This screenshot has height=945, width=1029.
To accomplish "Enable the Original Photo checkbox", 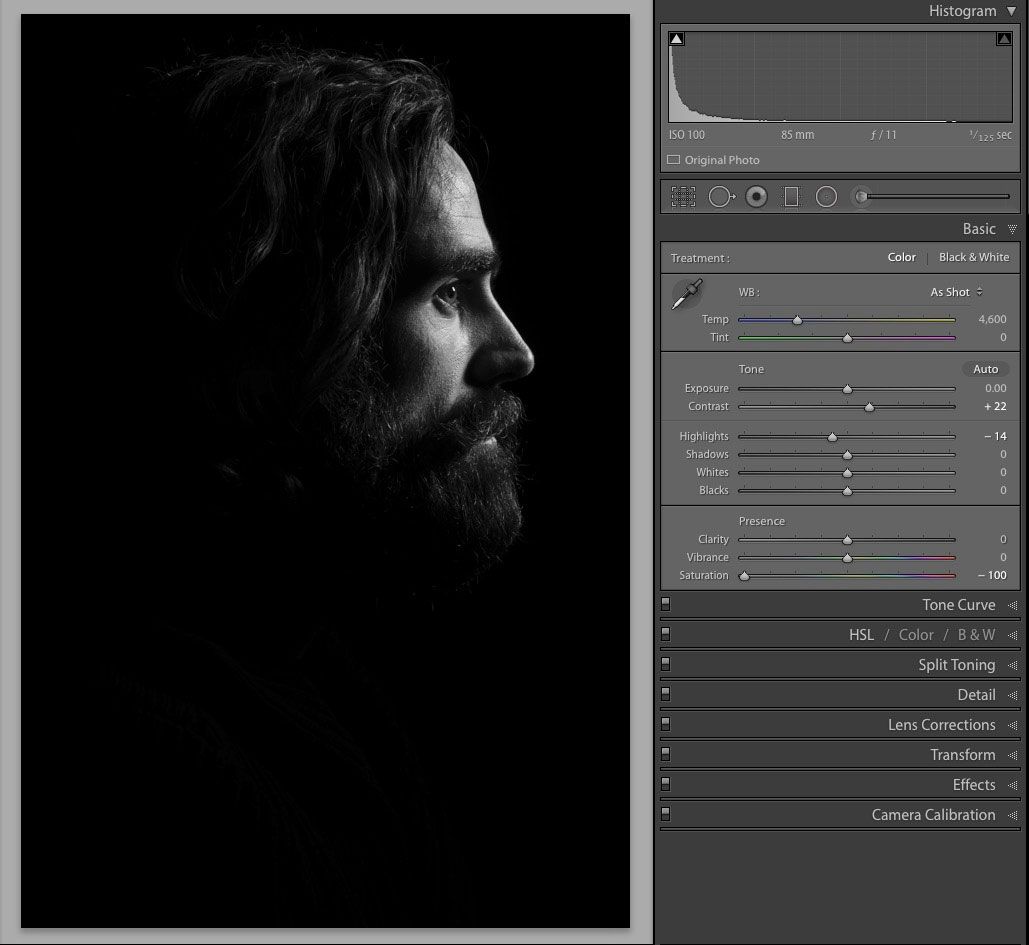I will 673,159.
